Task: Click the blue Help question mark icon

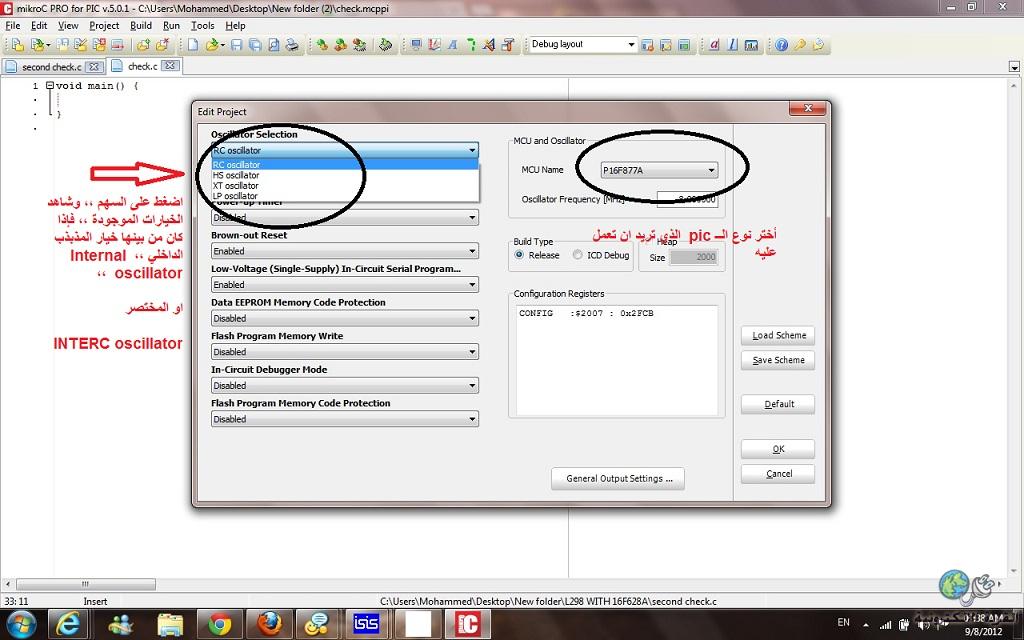Action: pyautogui.click(x=781, y=45)
